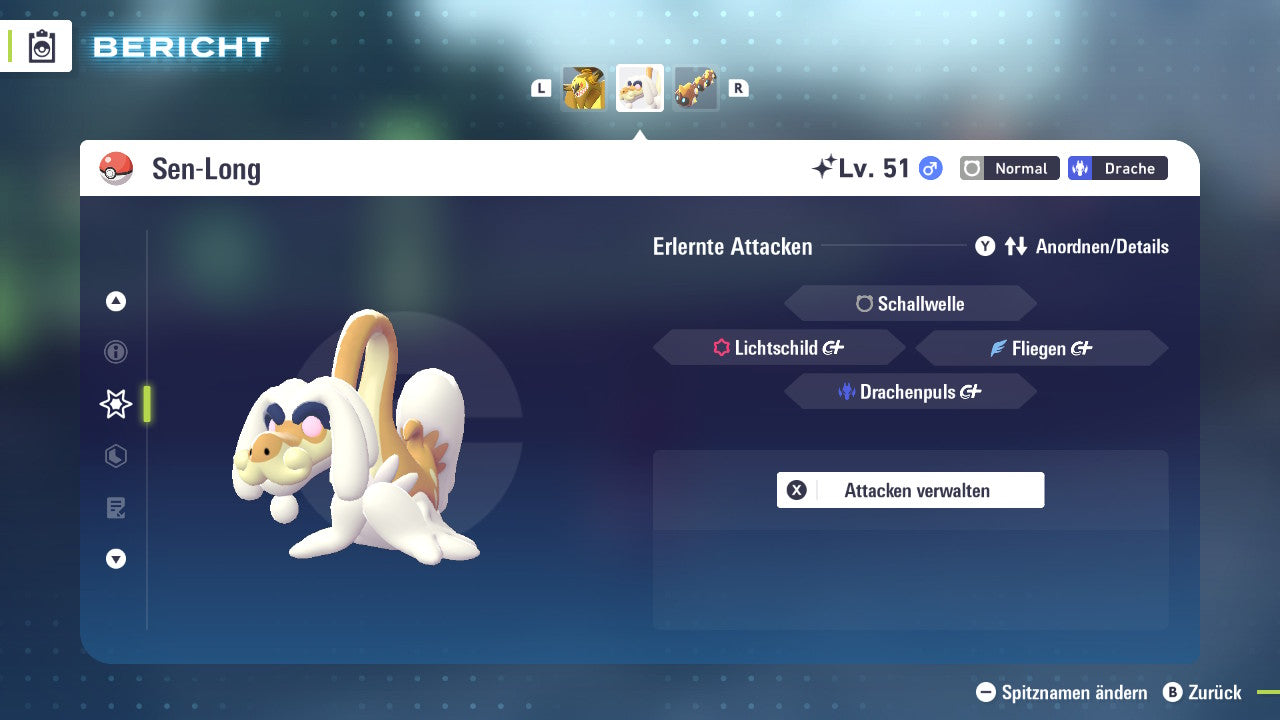Viewport: 1280px width, 720px height.
Task: Click the down arrow in sidebar
Action: (x=116, y=559)
